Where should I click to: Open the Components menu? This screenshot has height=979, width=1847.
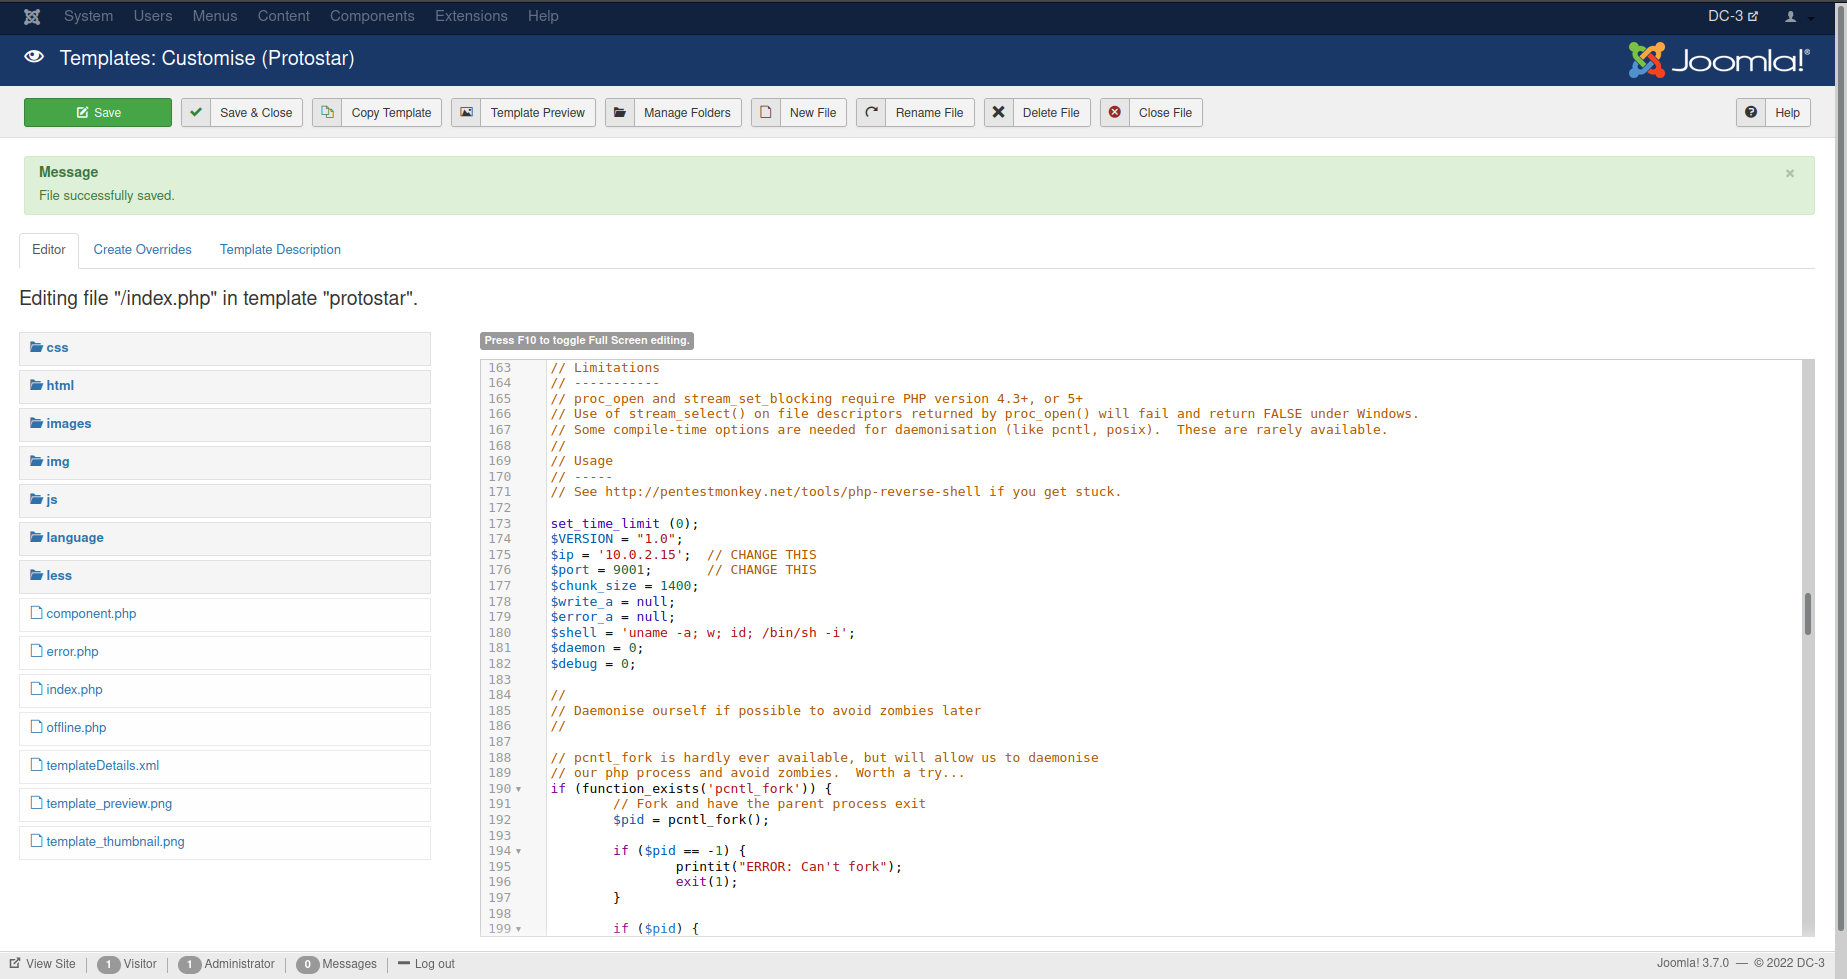372,16
